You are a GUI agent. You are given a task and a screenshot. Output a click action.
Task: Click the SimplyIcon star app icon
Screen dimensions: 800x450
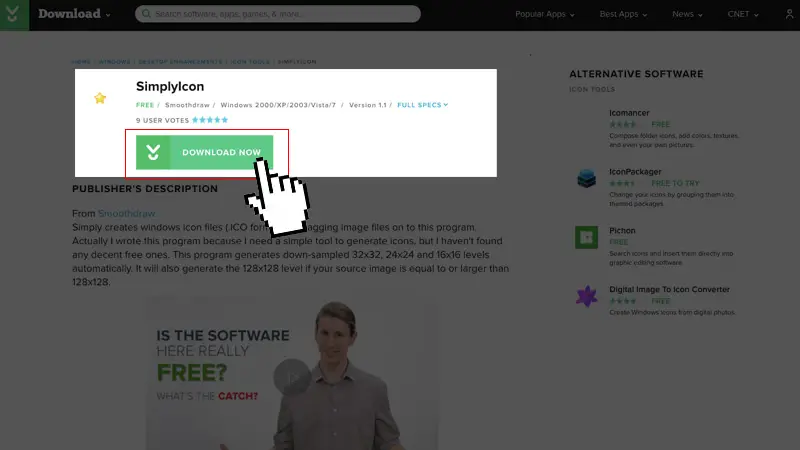coord(100,98)
